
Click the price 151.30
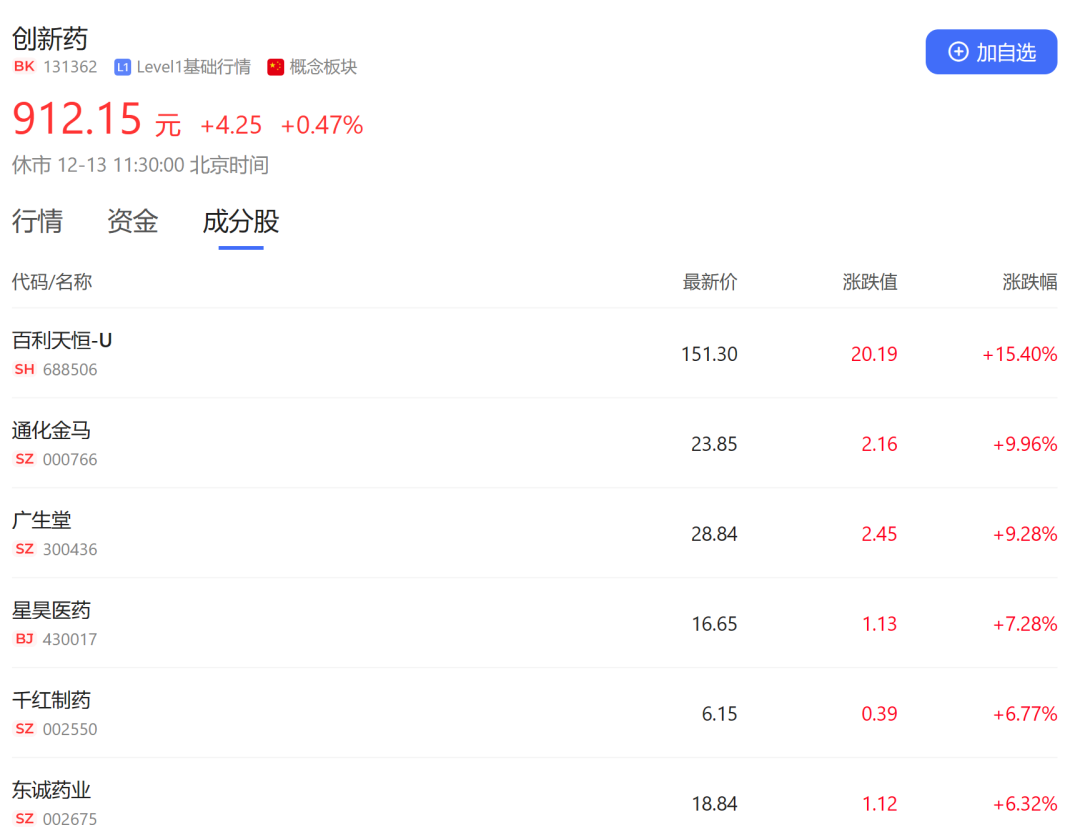[x=709, y=354]
